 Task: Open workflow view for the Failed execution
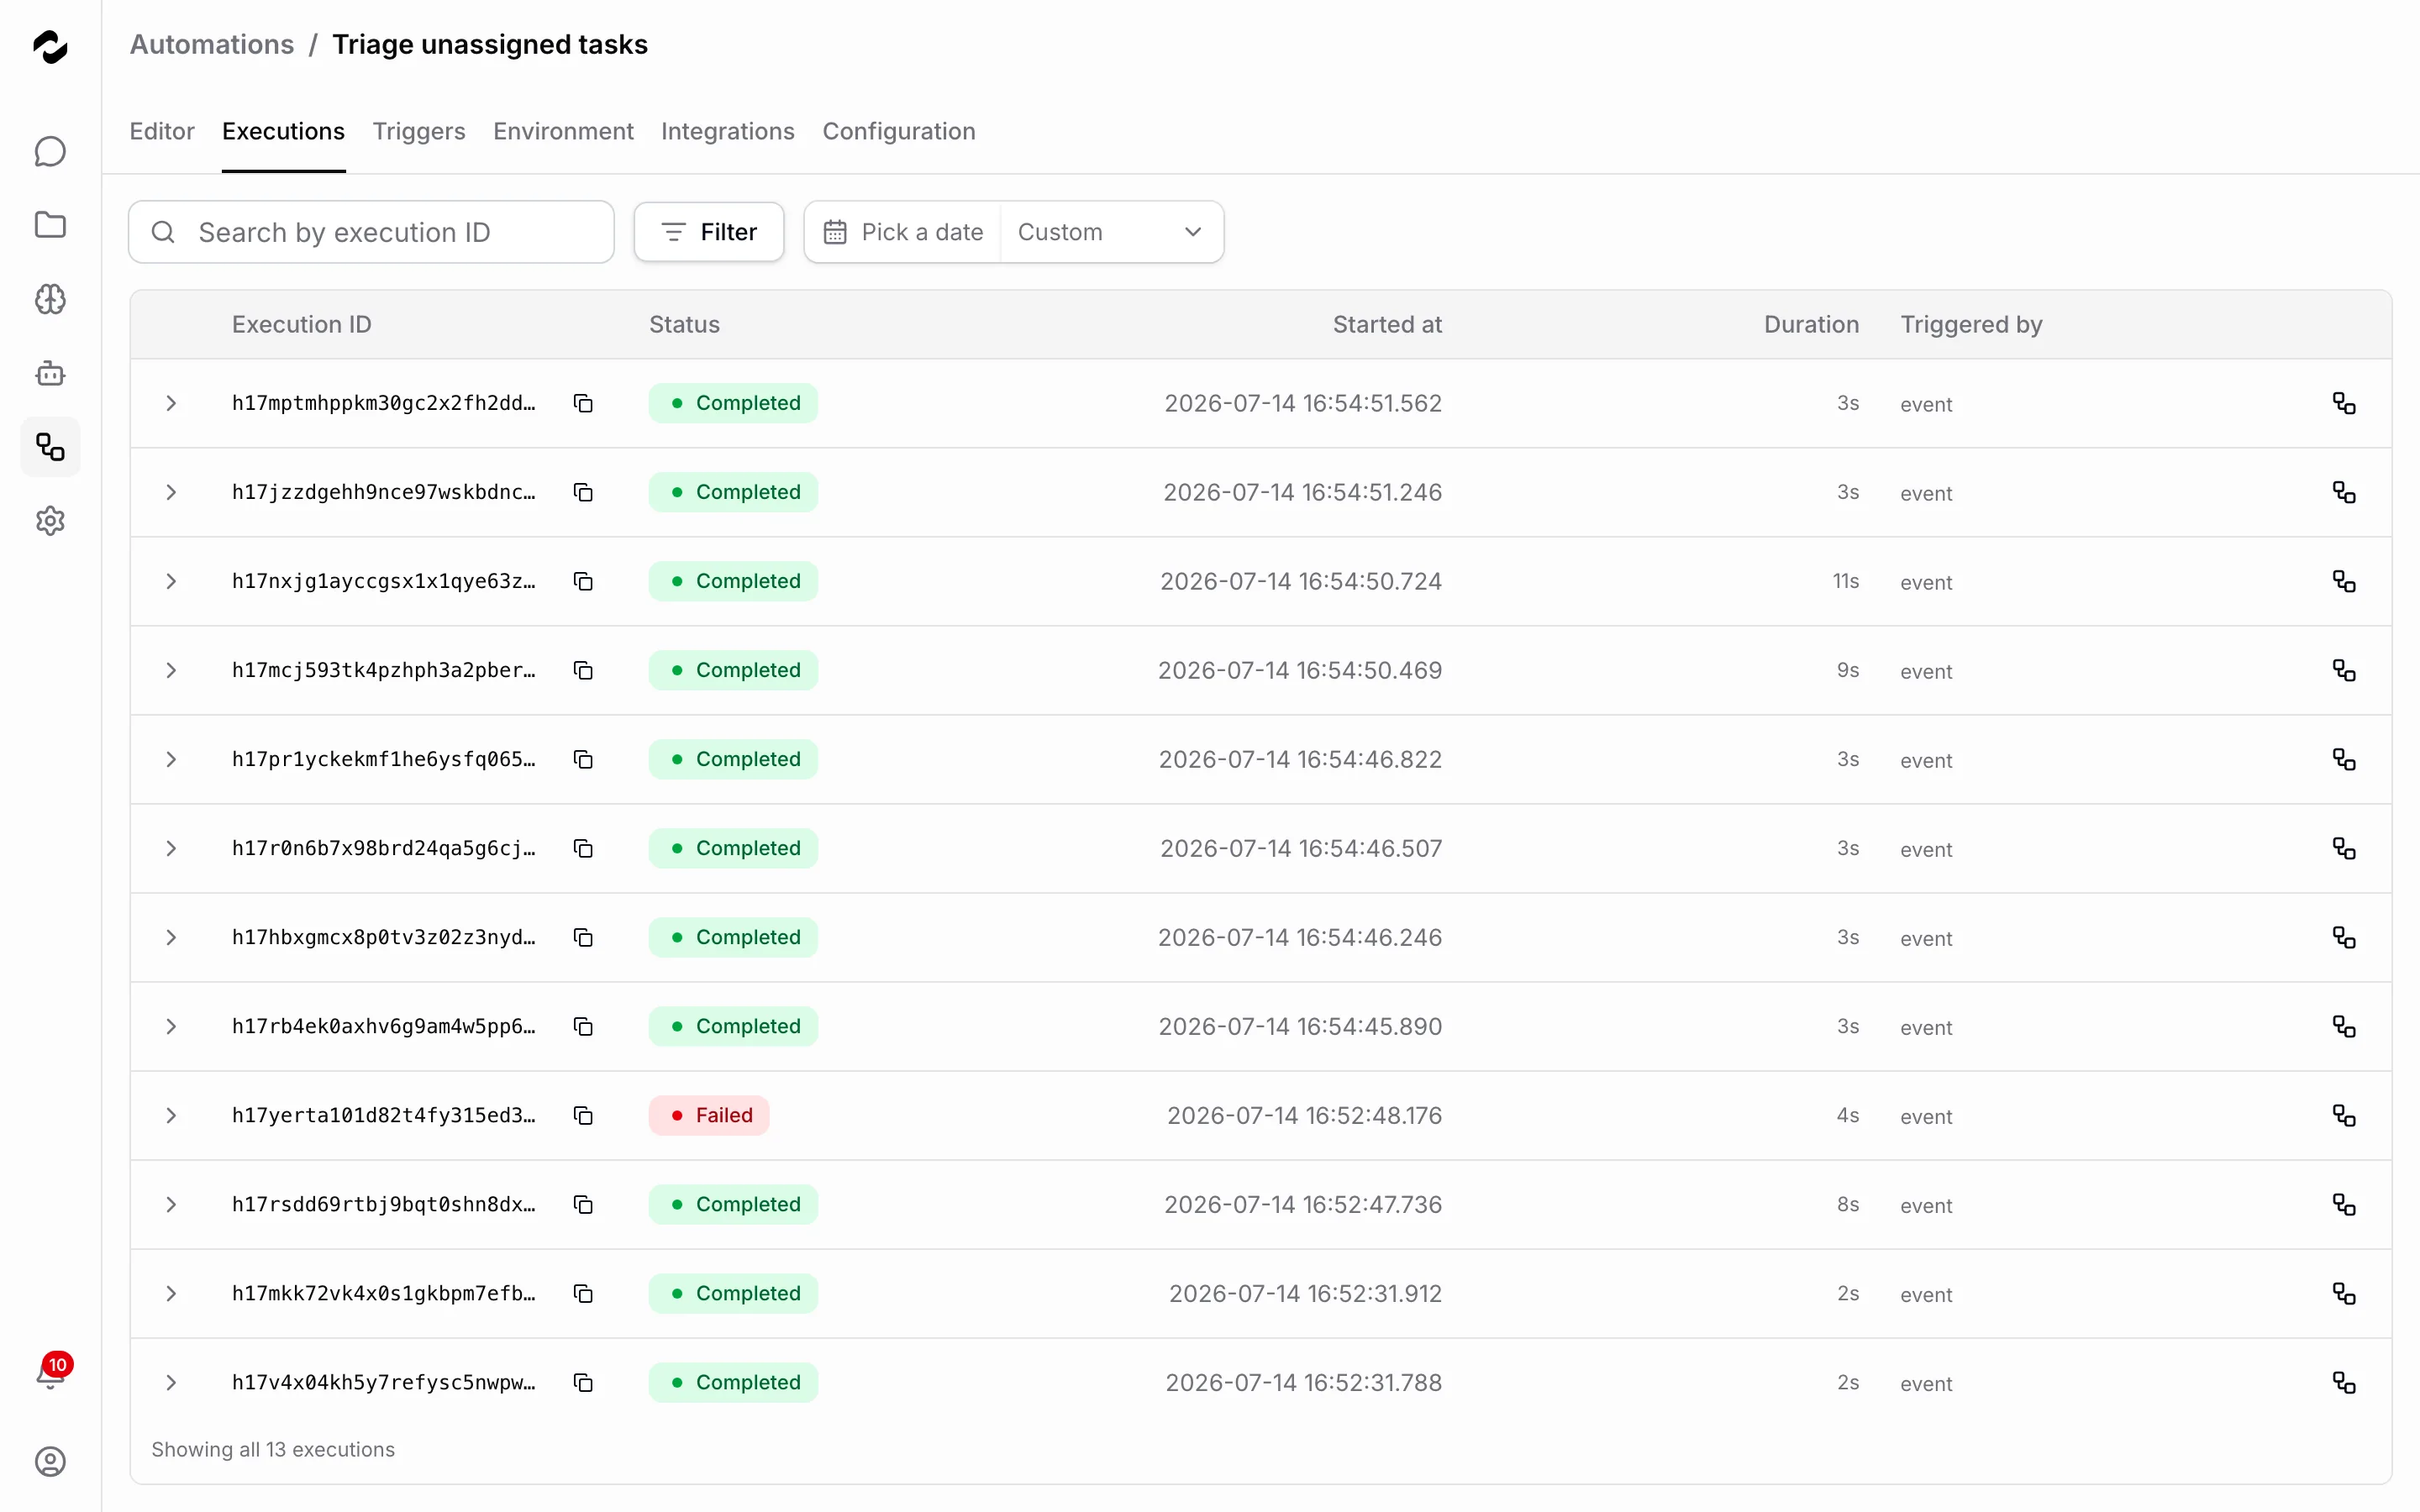[2344, 1115]
